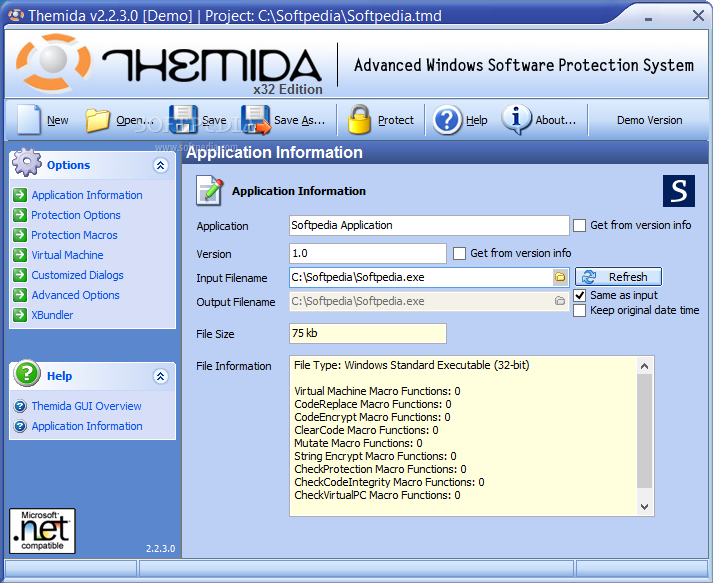The height and width of the screenshot is (583, 713).
Task: Click the Save floppy disk icon
Action: [x=183, y=119]
